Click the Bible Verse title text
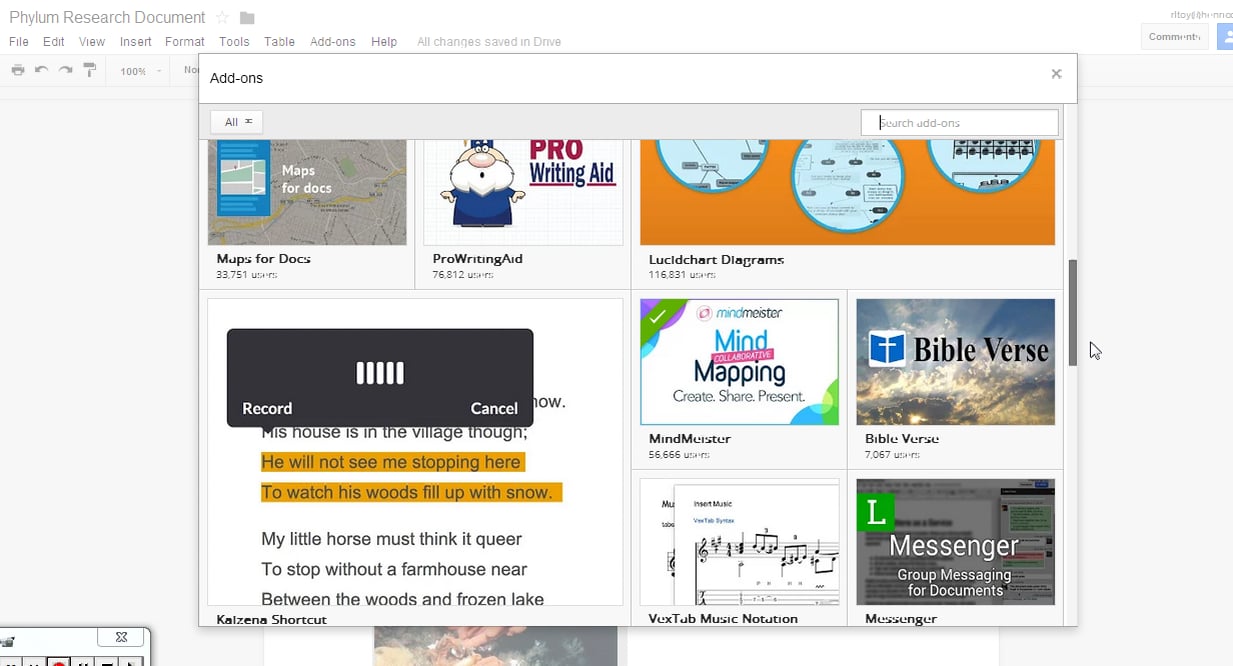Viewport: 1233px width, 666px height. pos(902,438)
